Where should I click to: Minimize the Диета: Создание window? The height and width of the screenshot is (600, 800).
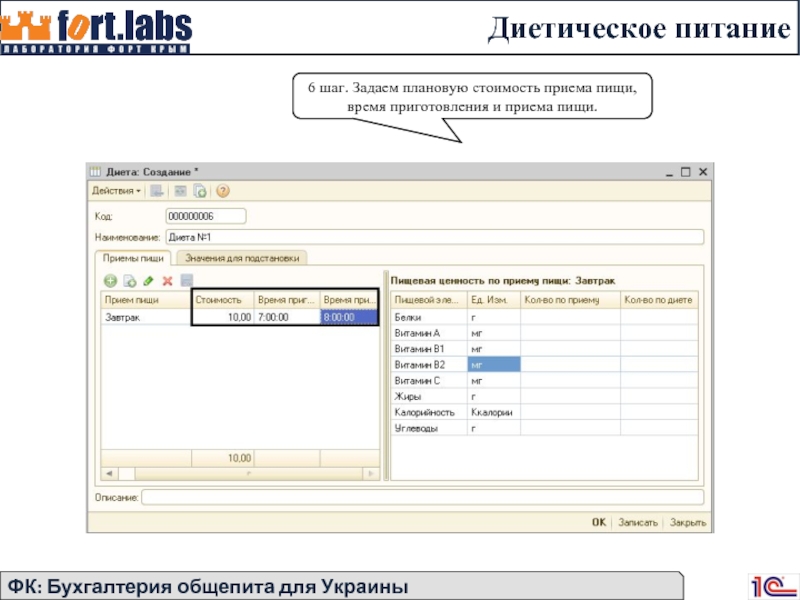point(669,172)
